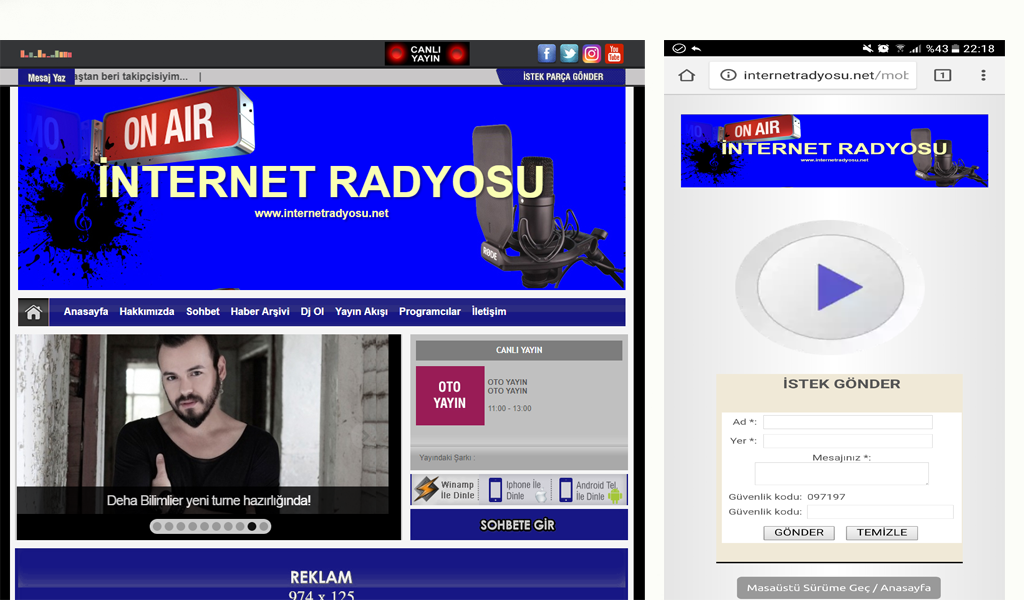Viewport: 1024px width, 600px height.
Task: Open the İSTEK PARÇA GÖNDER tab
Action: pyautogui.click(x=563, y=77)
